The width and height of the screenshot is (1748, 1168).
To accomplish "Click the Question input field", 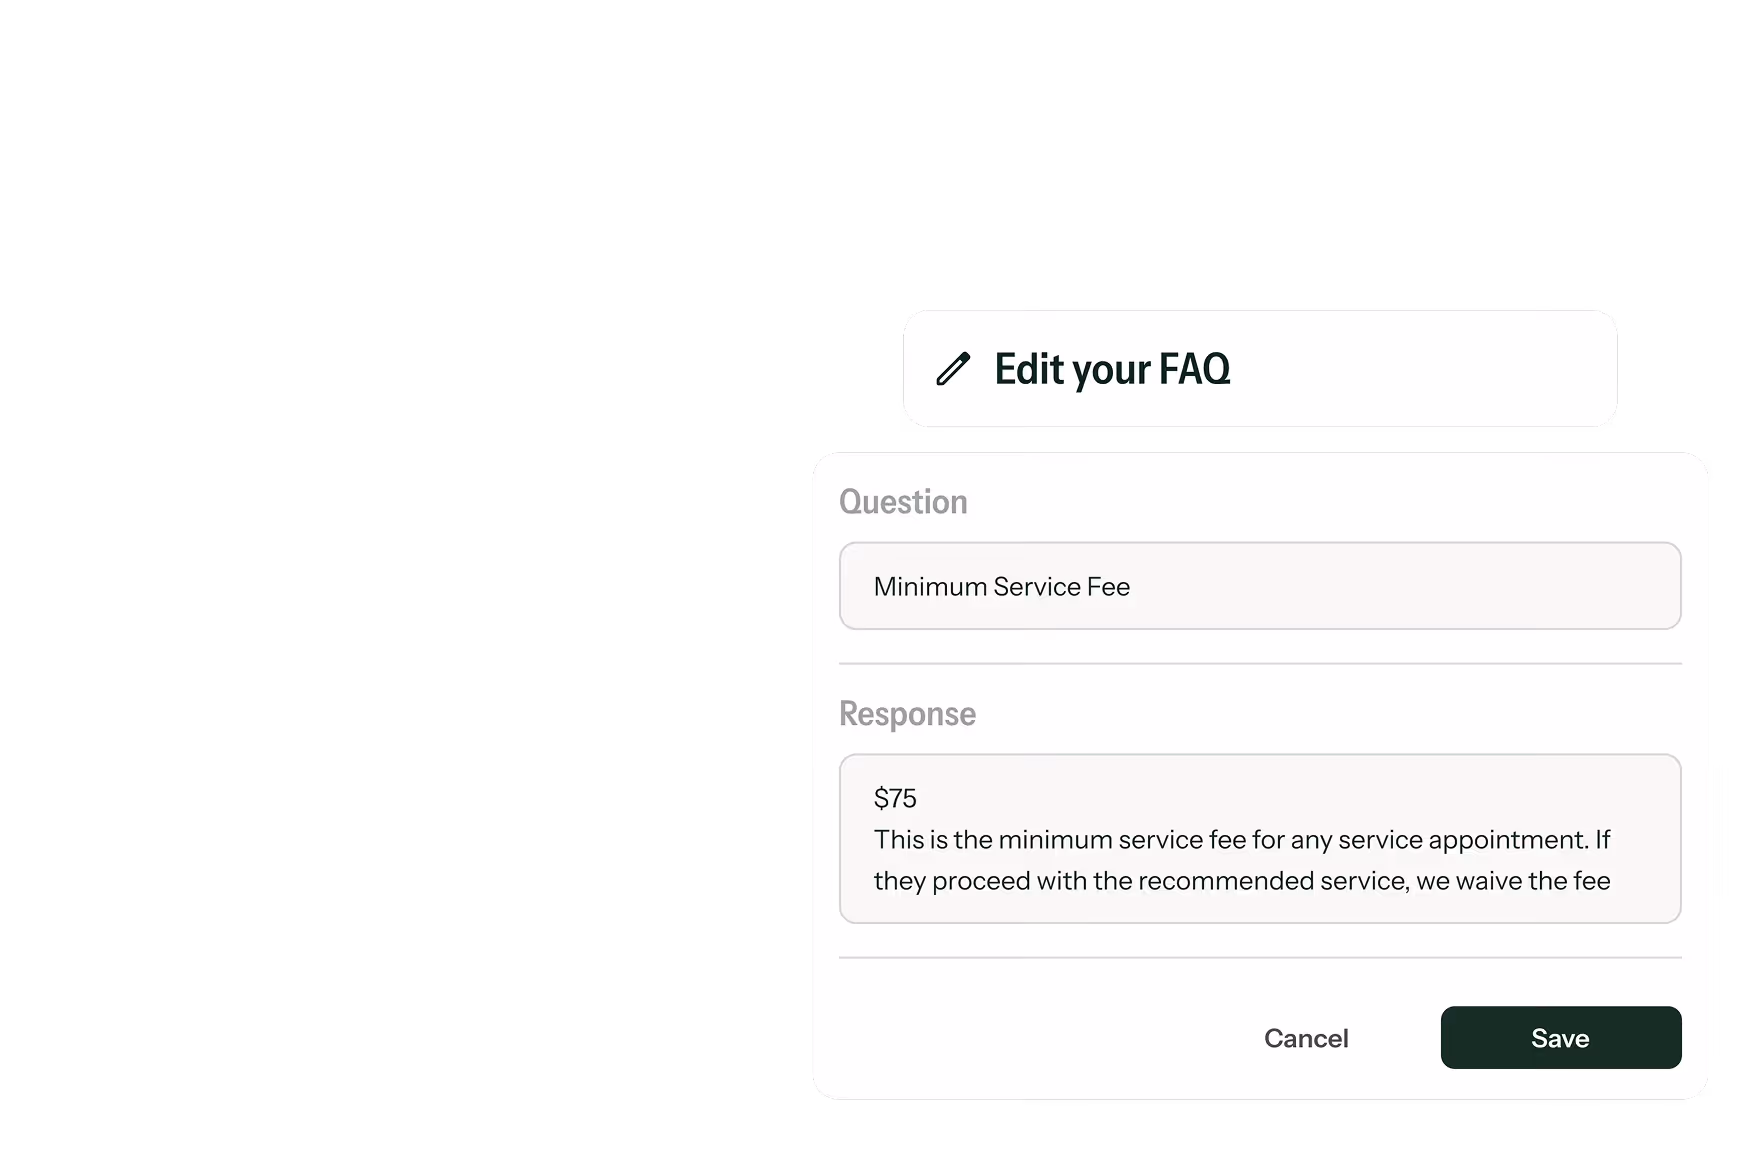I will (x=1260, y=586).
